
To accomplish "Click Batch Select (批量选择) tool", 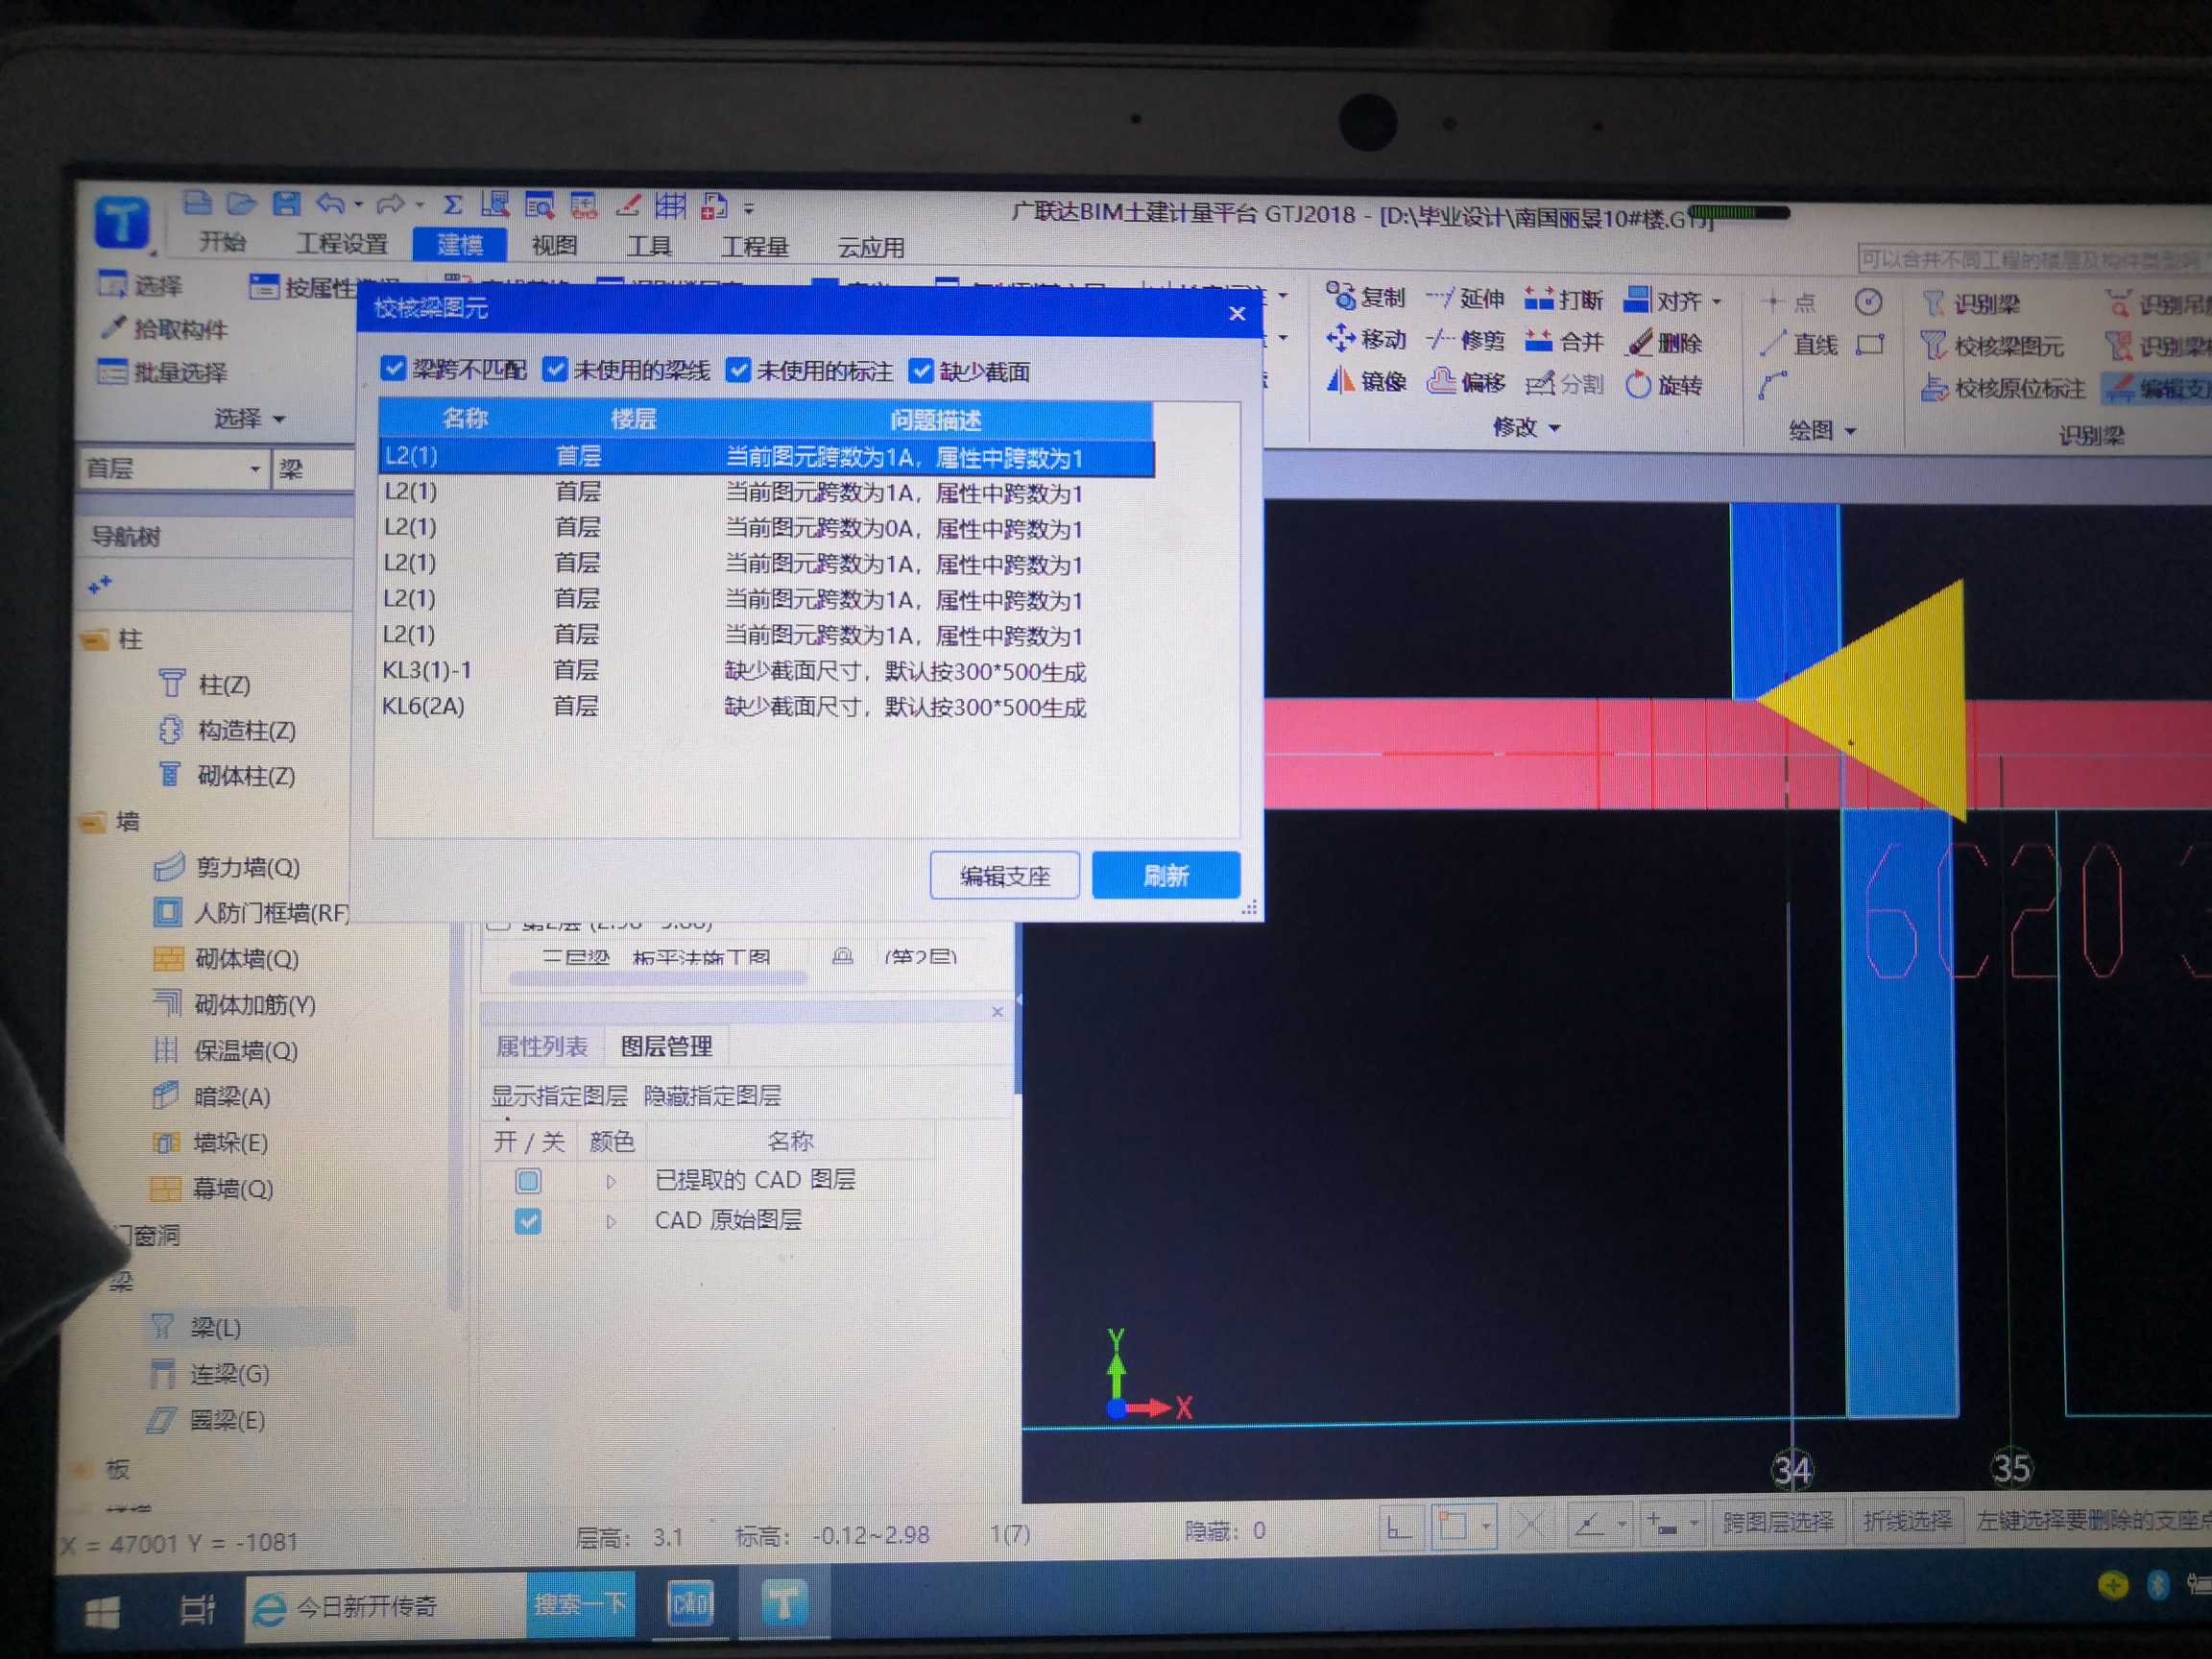I will pos(163,372).
